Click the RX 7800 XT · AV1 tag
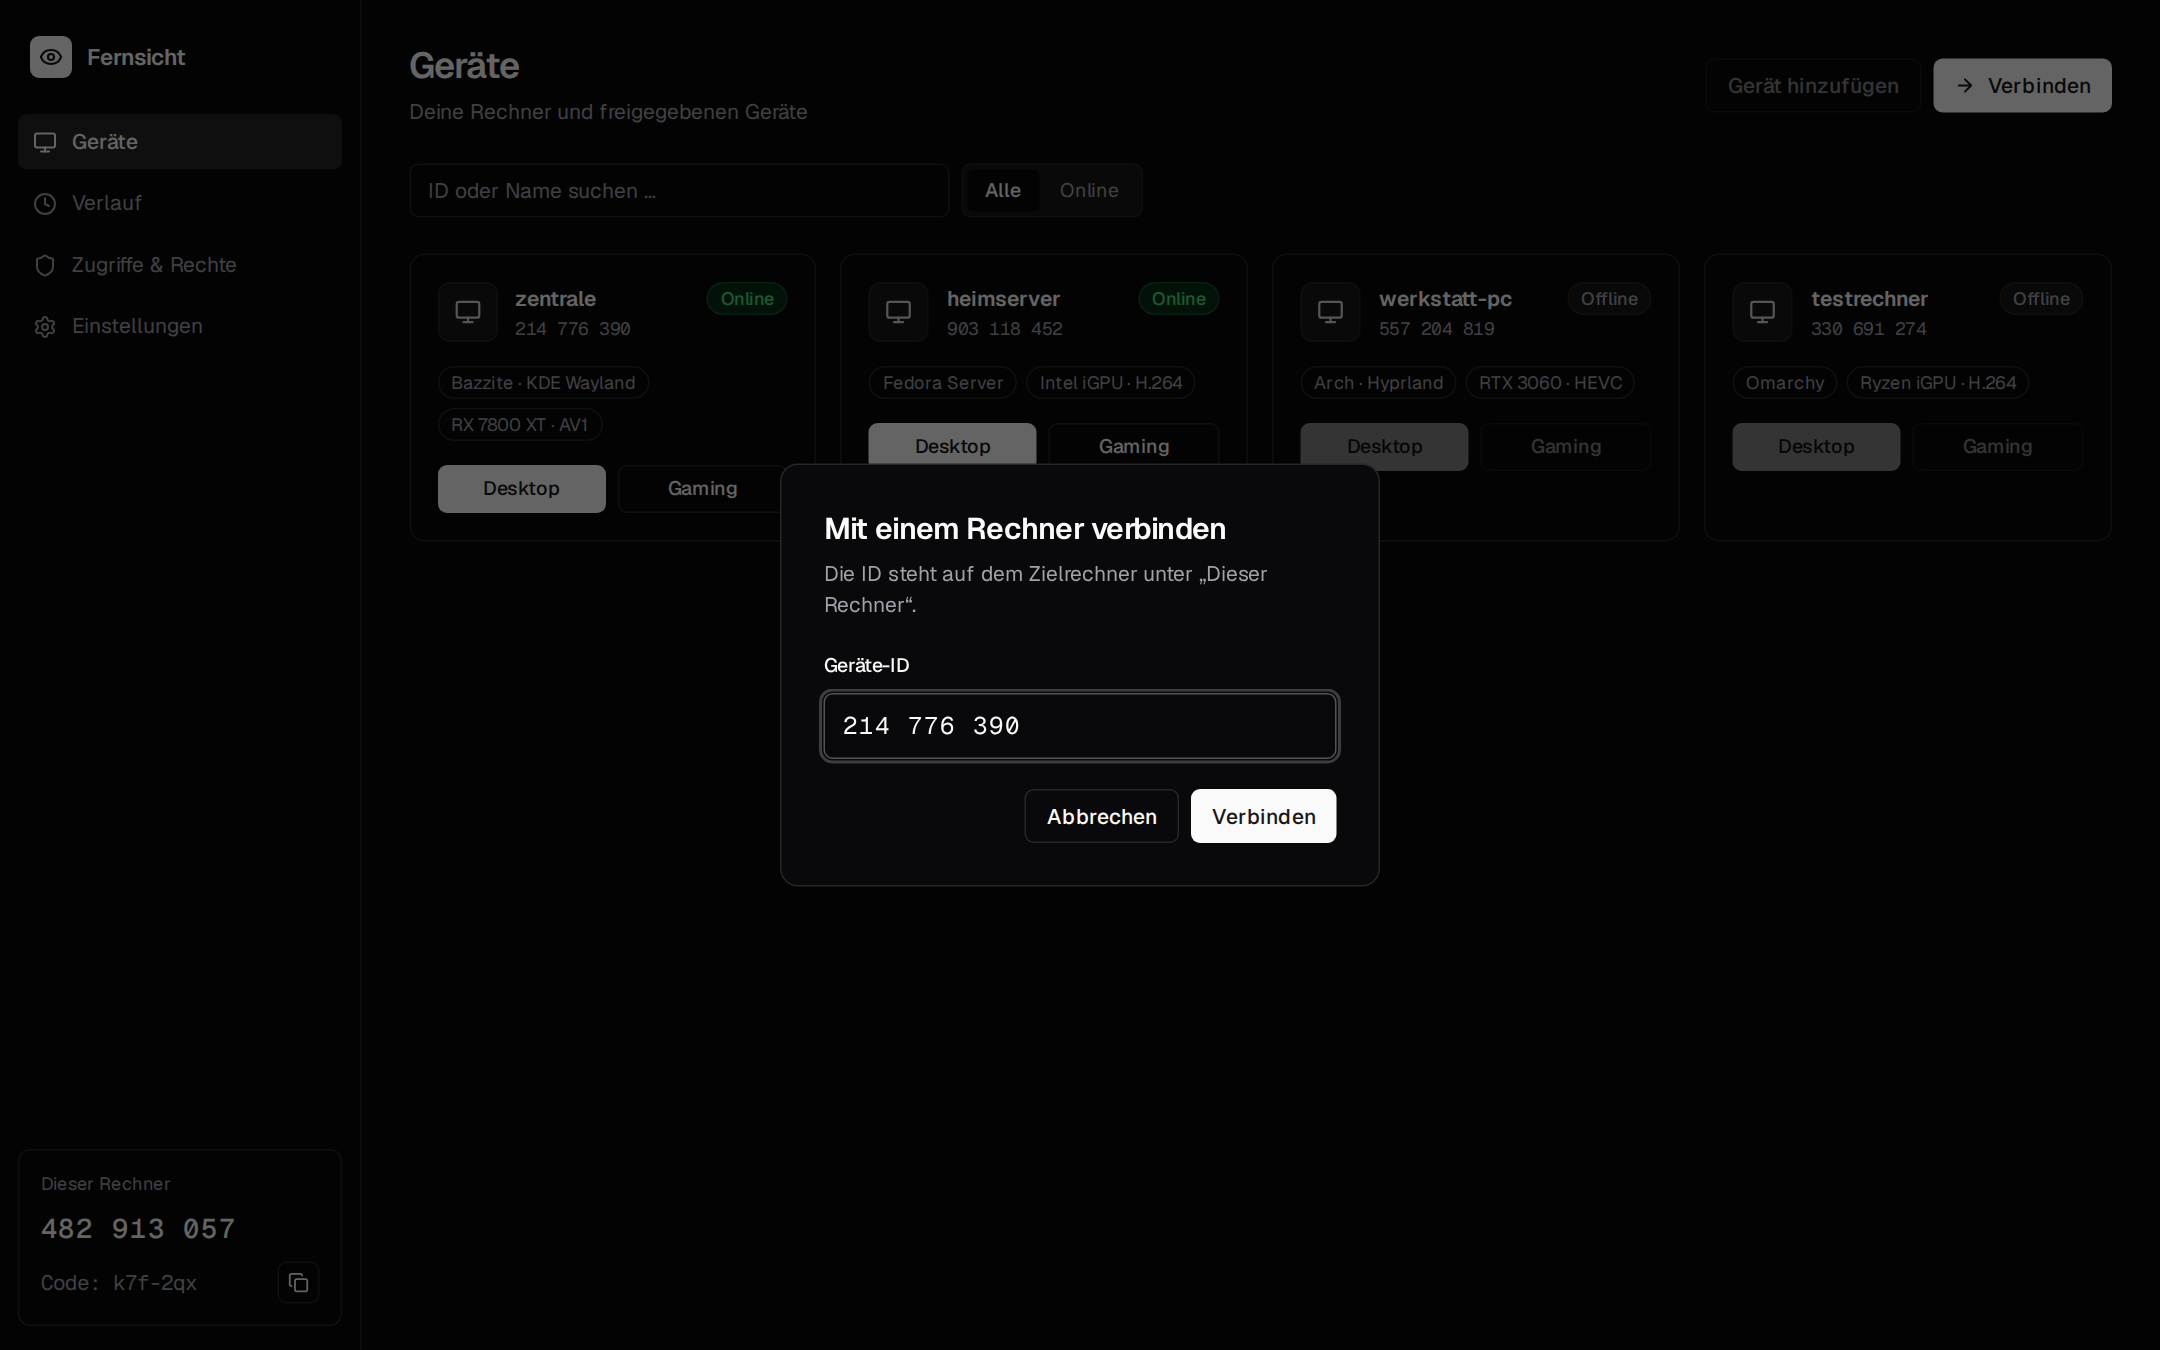 point(520,425)
